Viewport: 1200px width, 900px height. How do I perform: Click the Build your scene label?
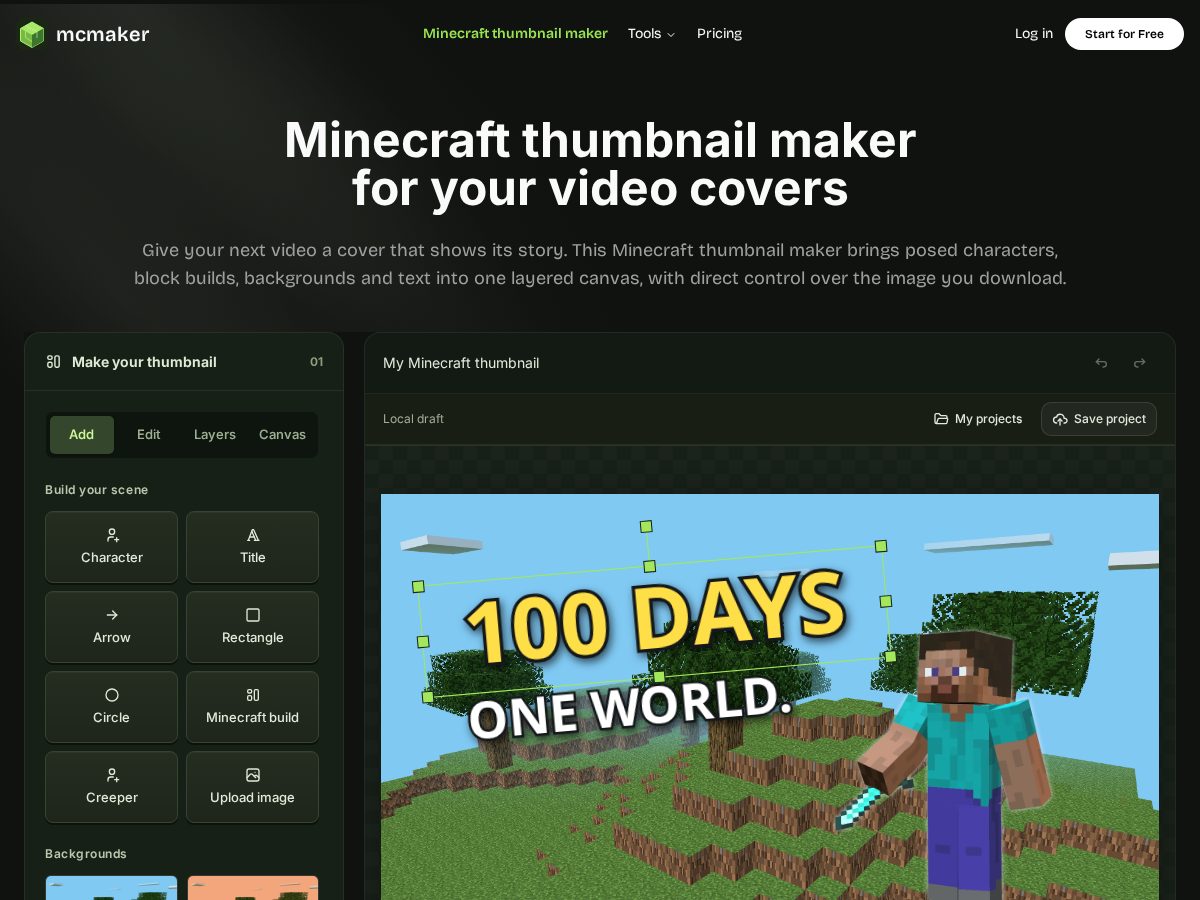pyautogui.click(x=97, y=490)
